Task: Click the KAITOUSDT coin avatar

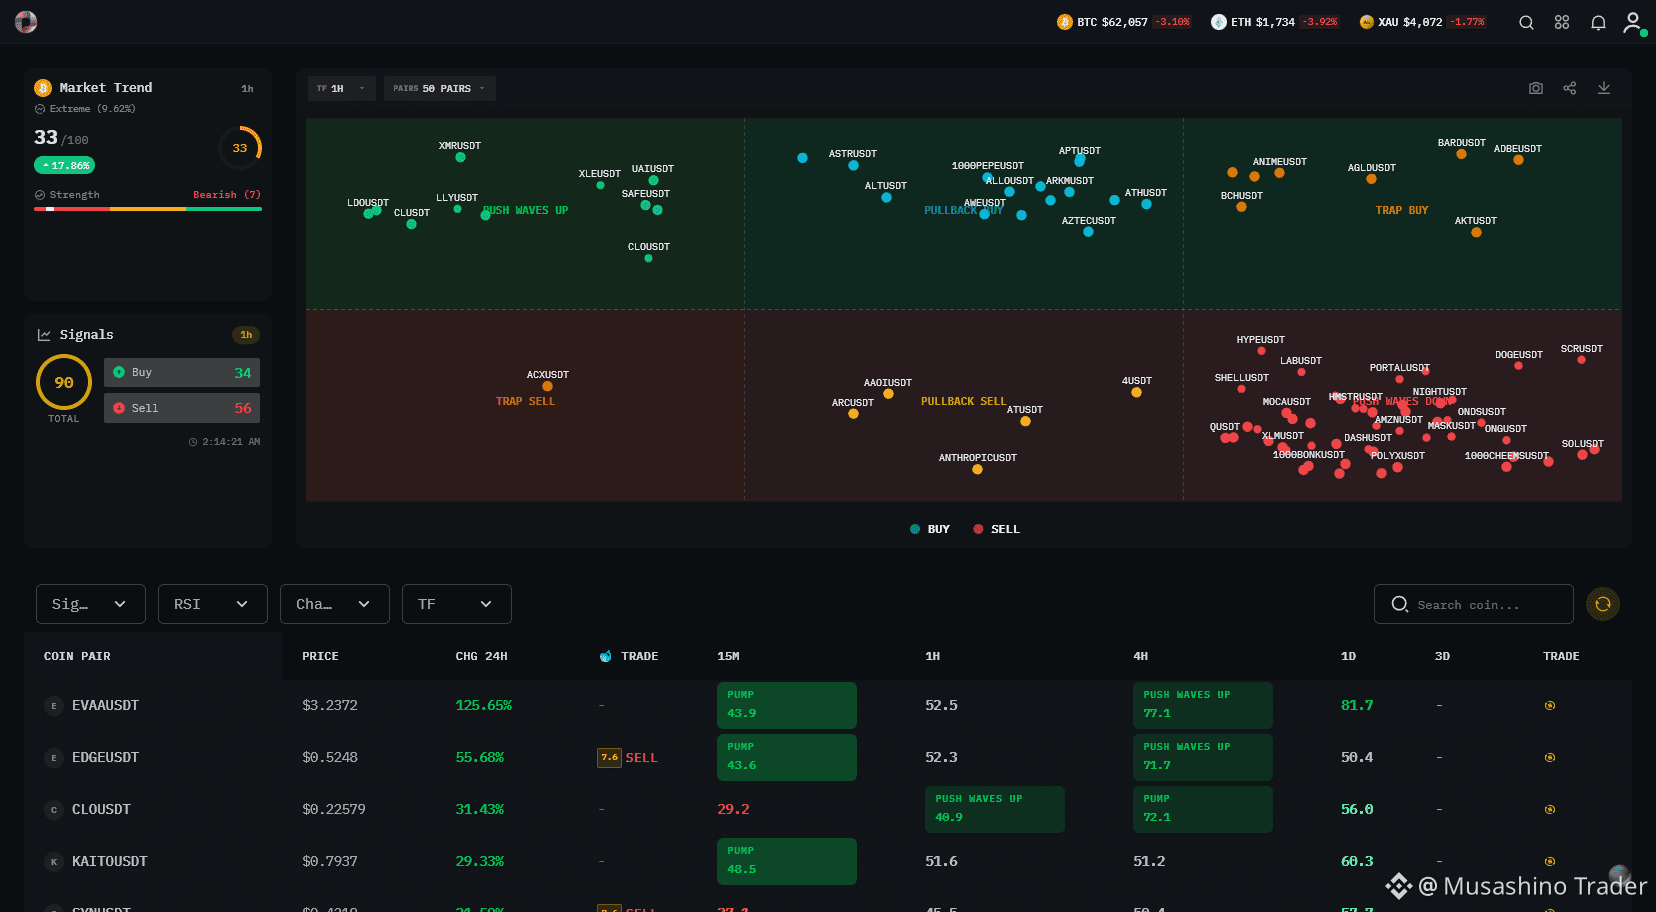Action: point(54,861)
